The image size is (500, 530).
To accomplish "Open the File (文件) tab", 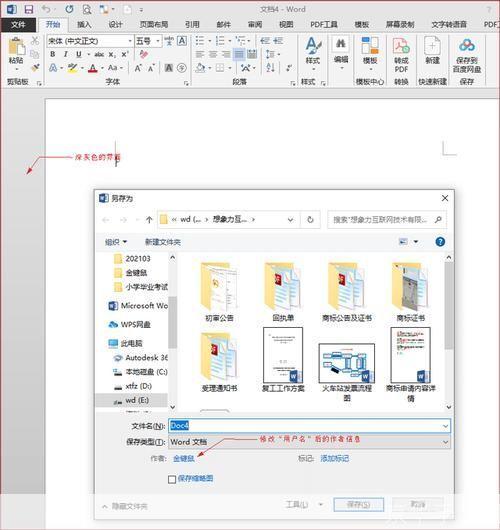I will click(x=18, y=25).
